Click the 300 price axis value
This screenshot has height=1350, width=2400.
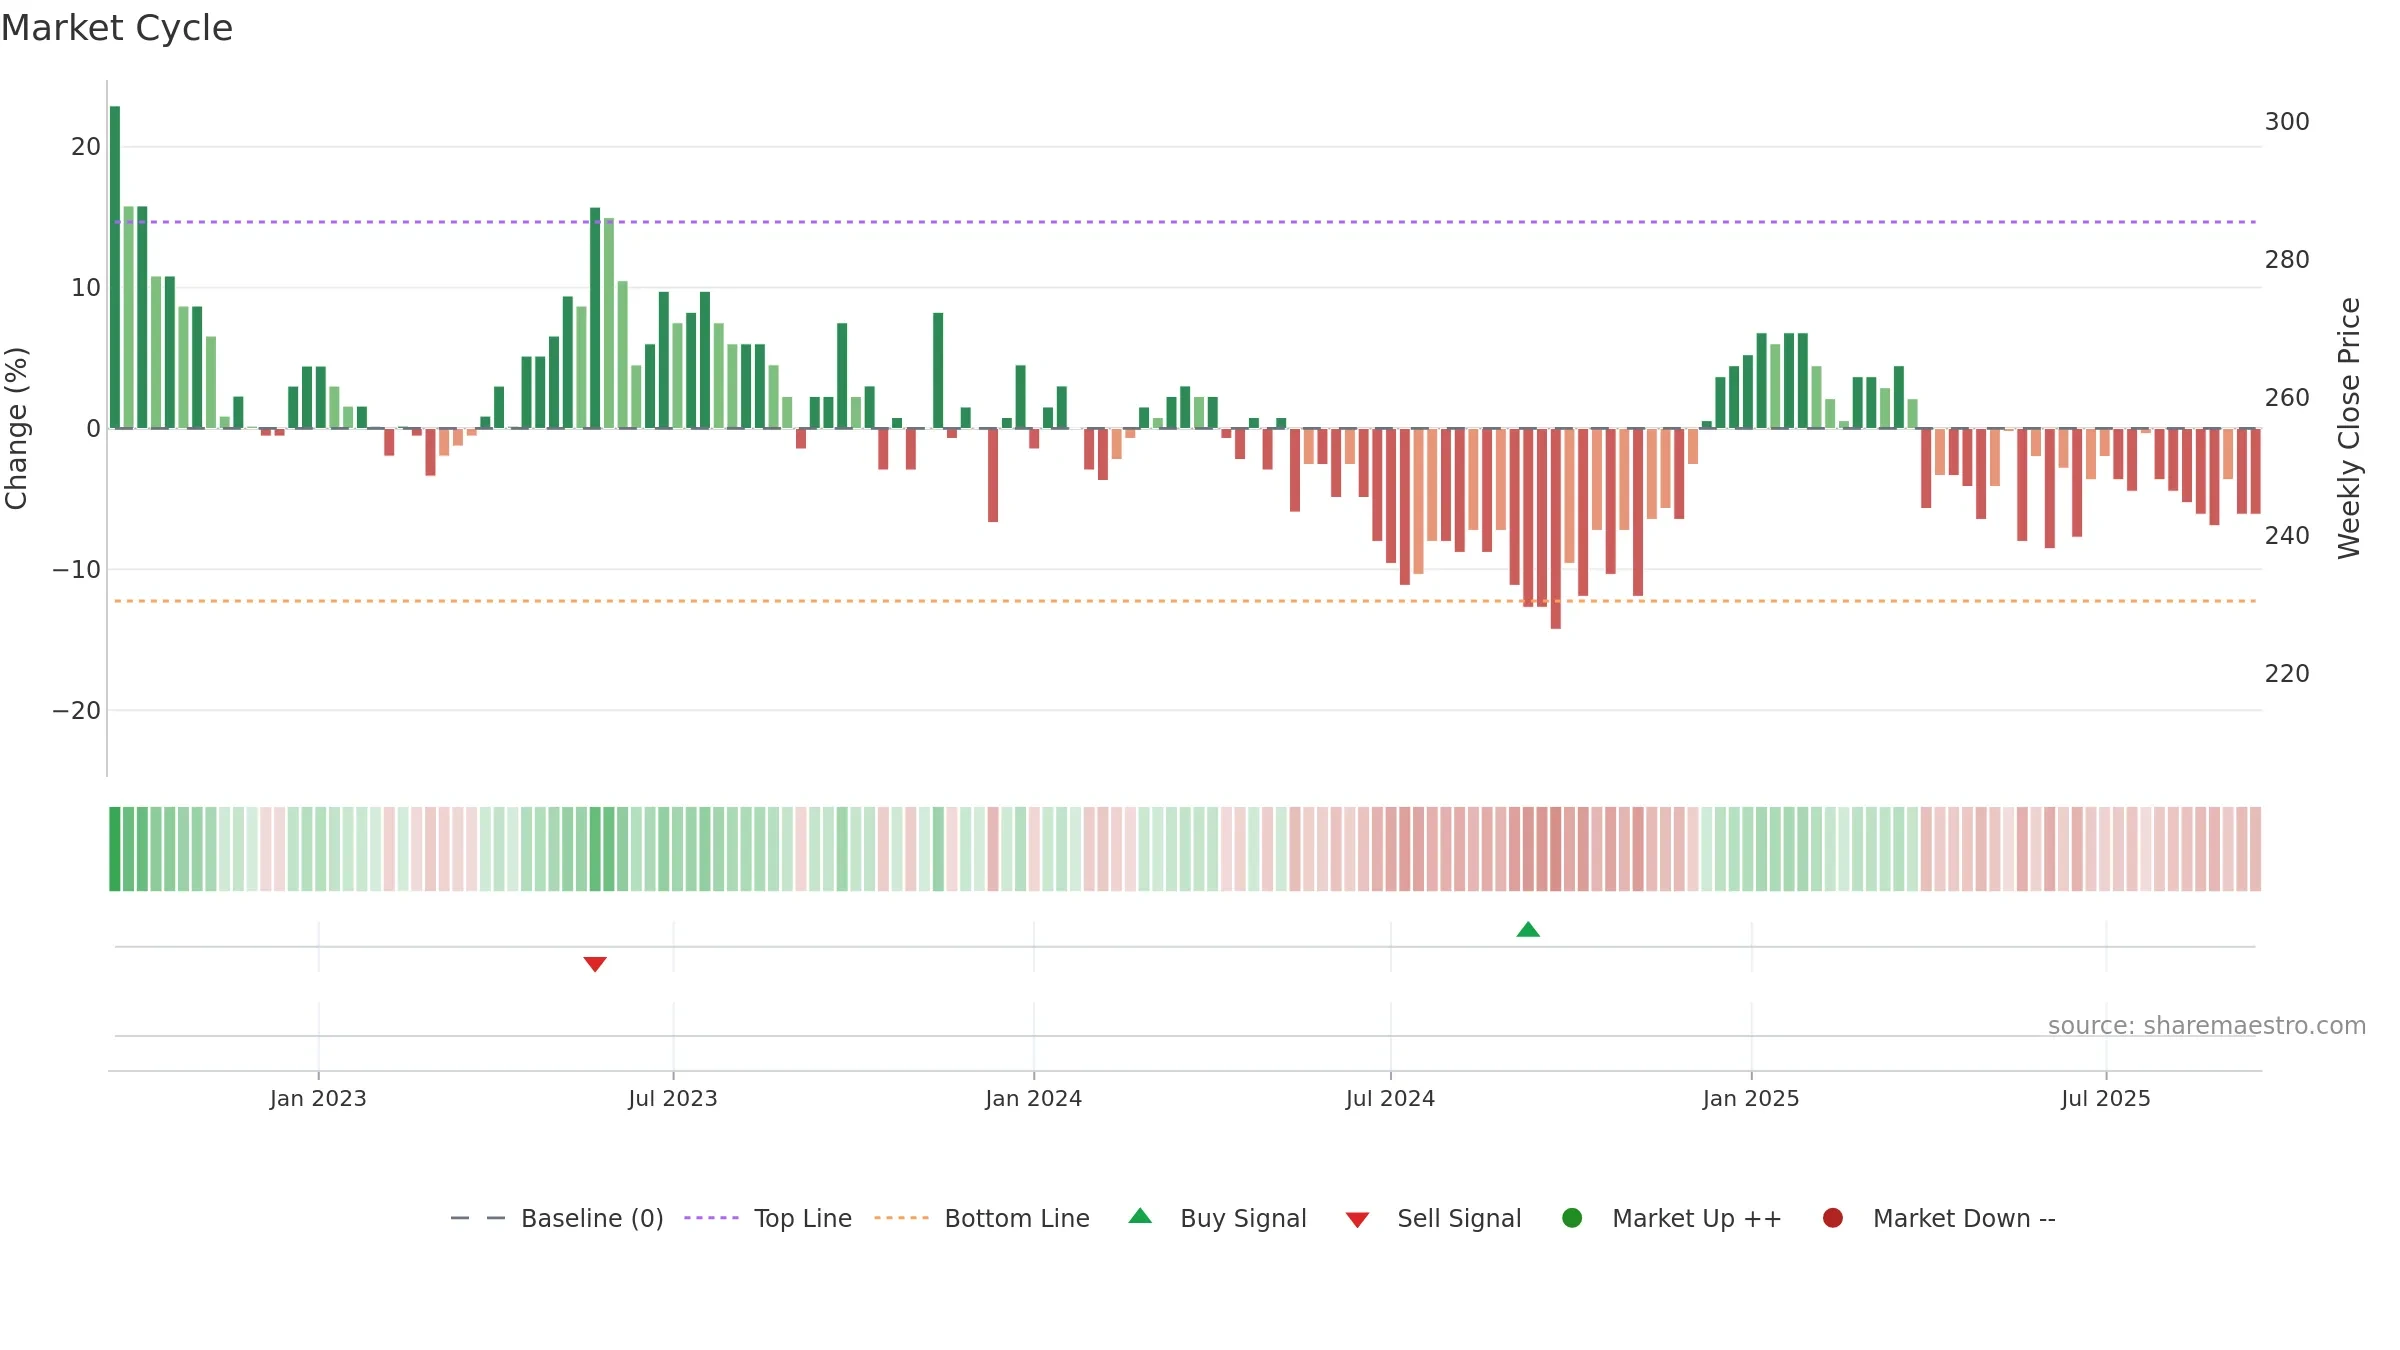pos(2287,122)
